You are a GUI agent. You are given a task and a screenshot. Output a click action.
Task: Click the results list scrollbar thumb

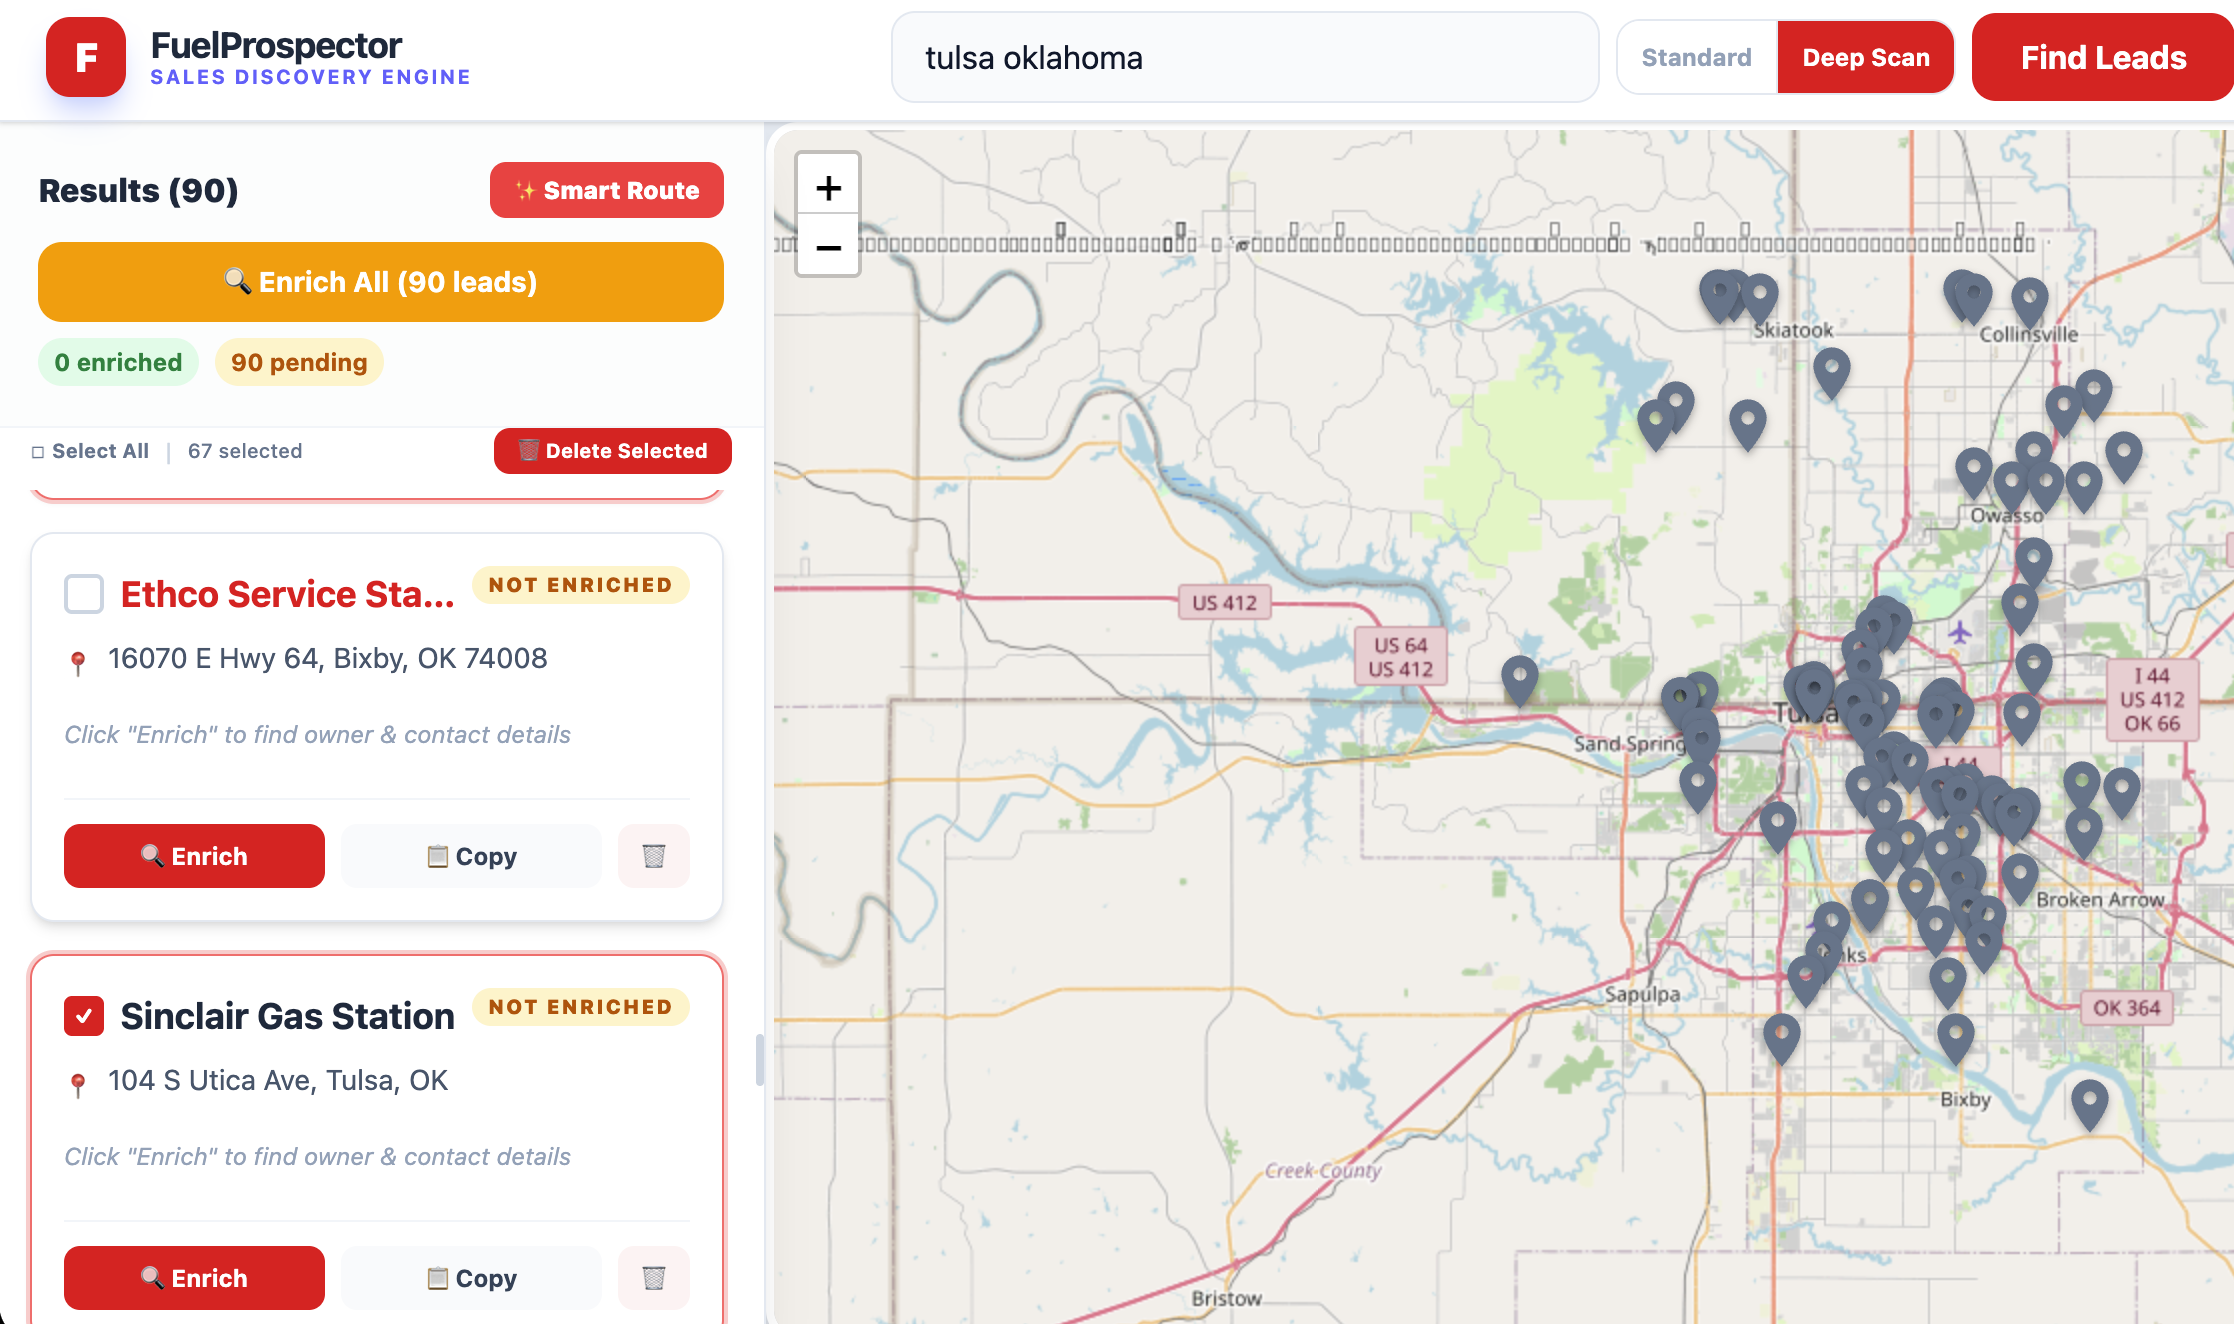(759, 1060)
